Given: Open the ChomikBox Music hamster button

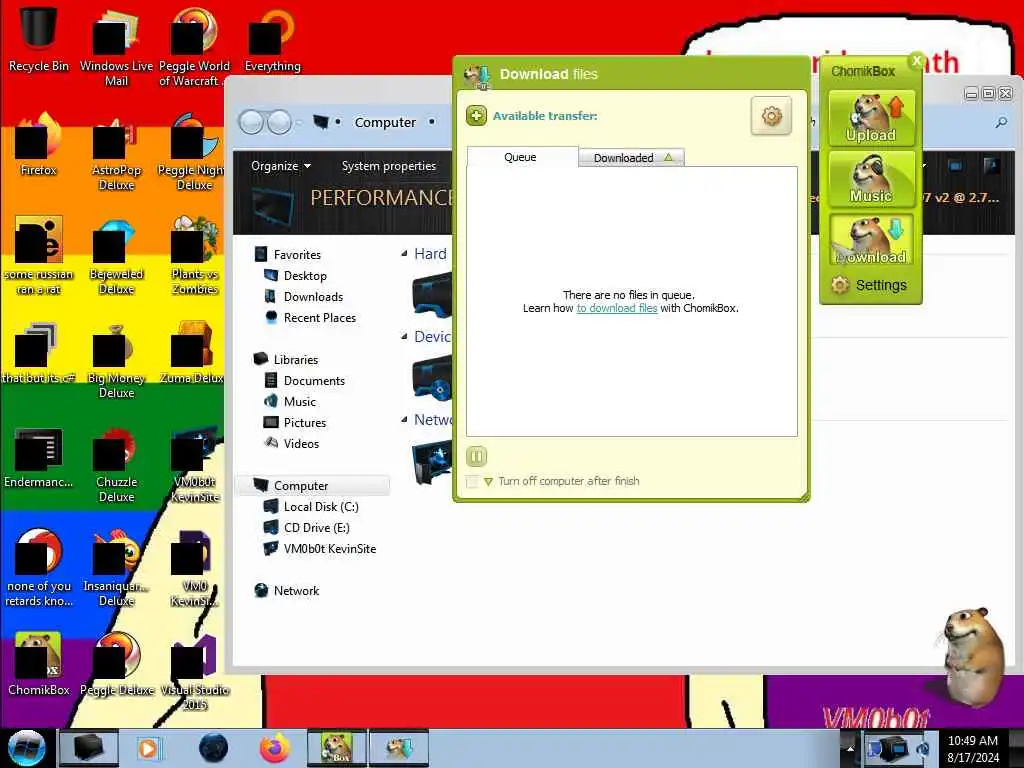Looking at the screenshot, I should (x=871, y=179).
